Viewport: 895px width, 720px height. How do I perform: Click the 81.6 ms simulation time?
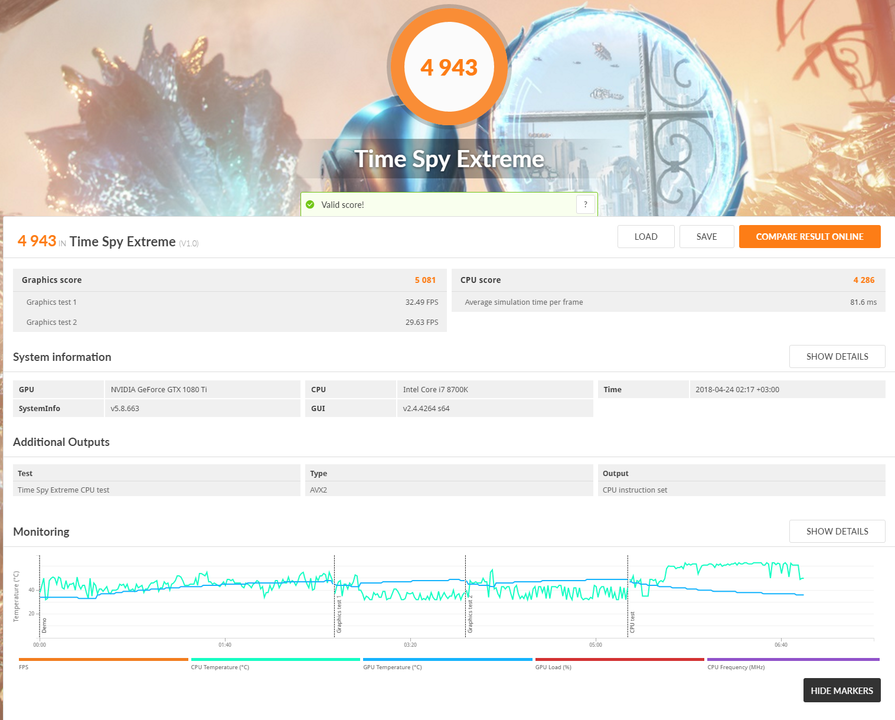(863, 302)
